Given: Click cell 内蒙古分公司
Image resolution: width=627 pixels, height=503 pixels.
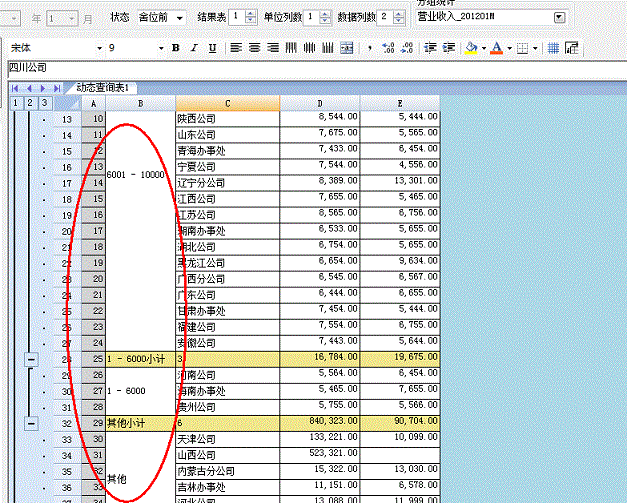Looking at the screenshot, I should (x=228, y=471).
